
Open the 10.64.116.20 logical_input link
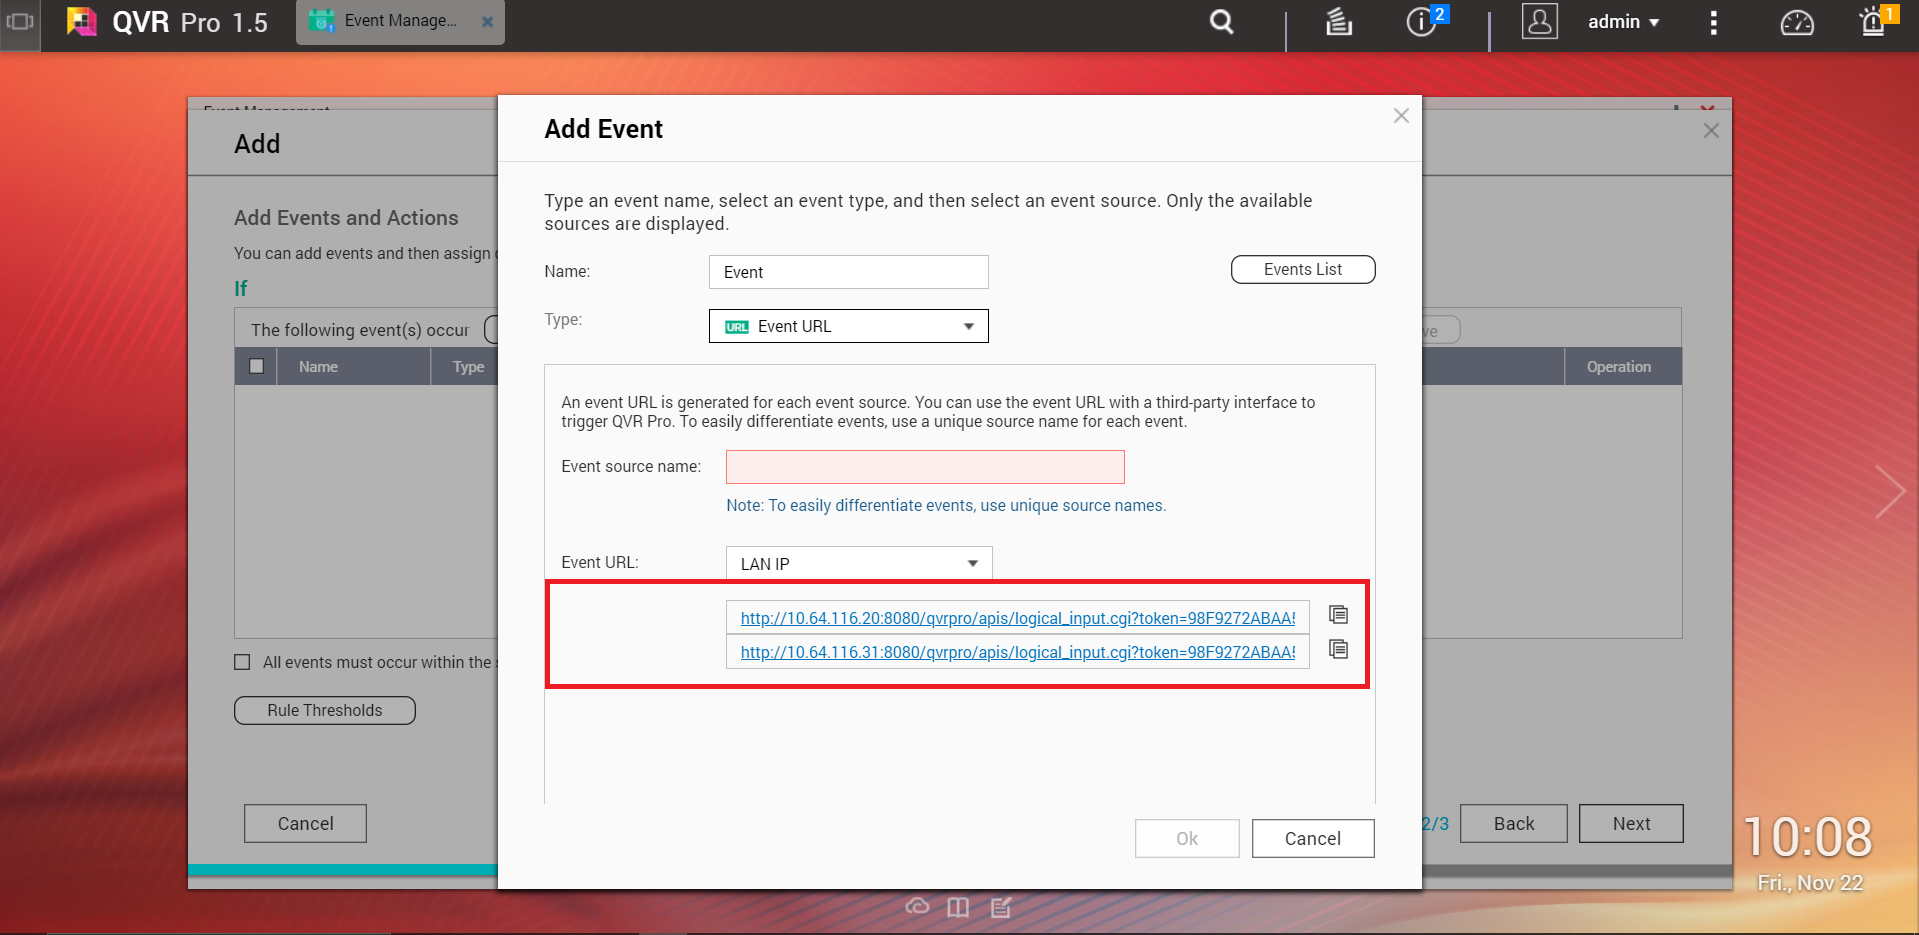(x=1017, y=618)
